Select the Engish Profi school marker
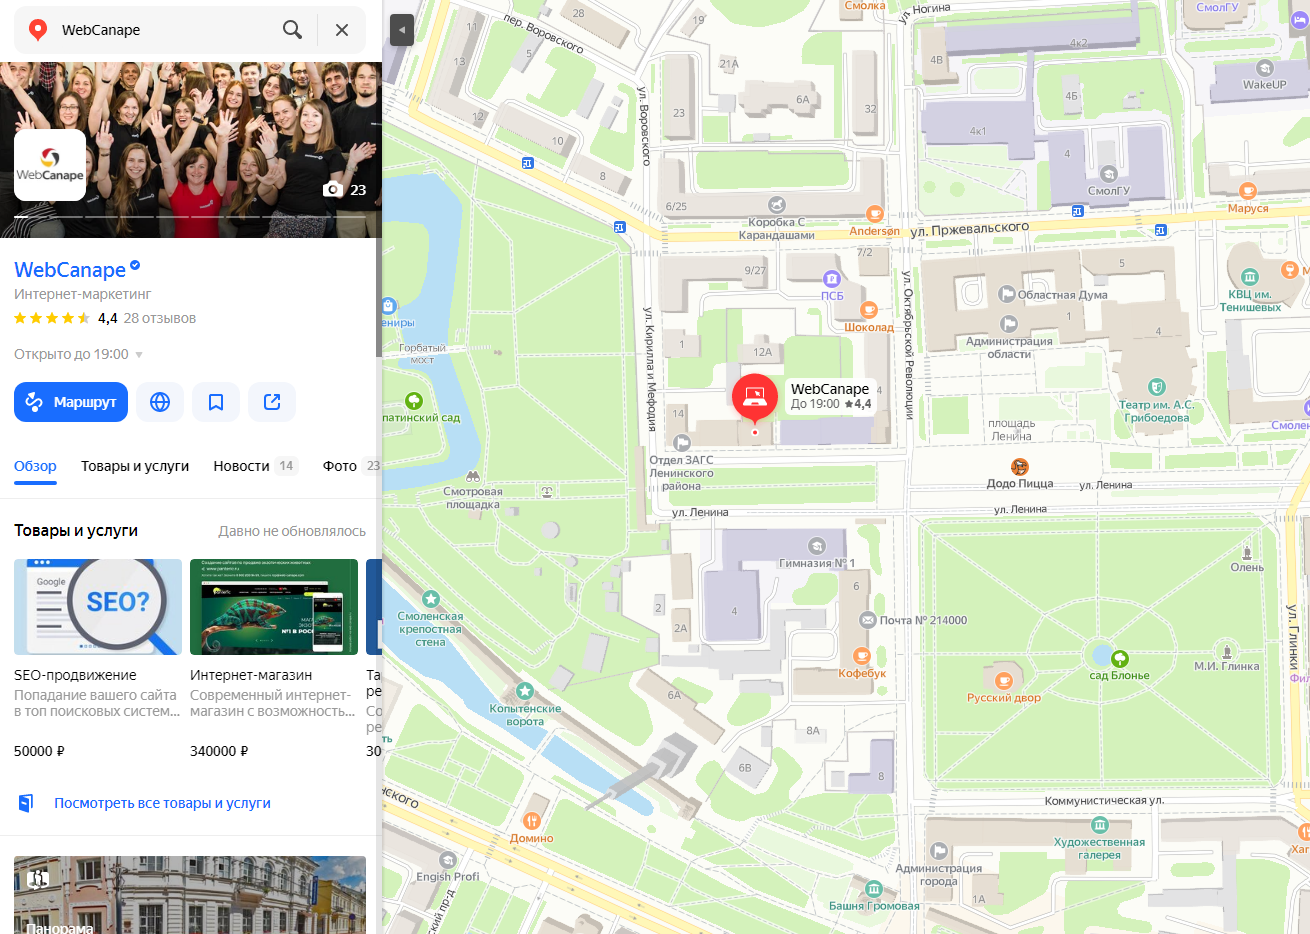 pyautogui.click(x=448, y=860)
